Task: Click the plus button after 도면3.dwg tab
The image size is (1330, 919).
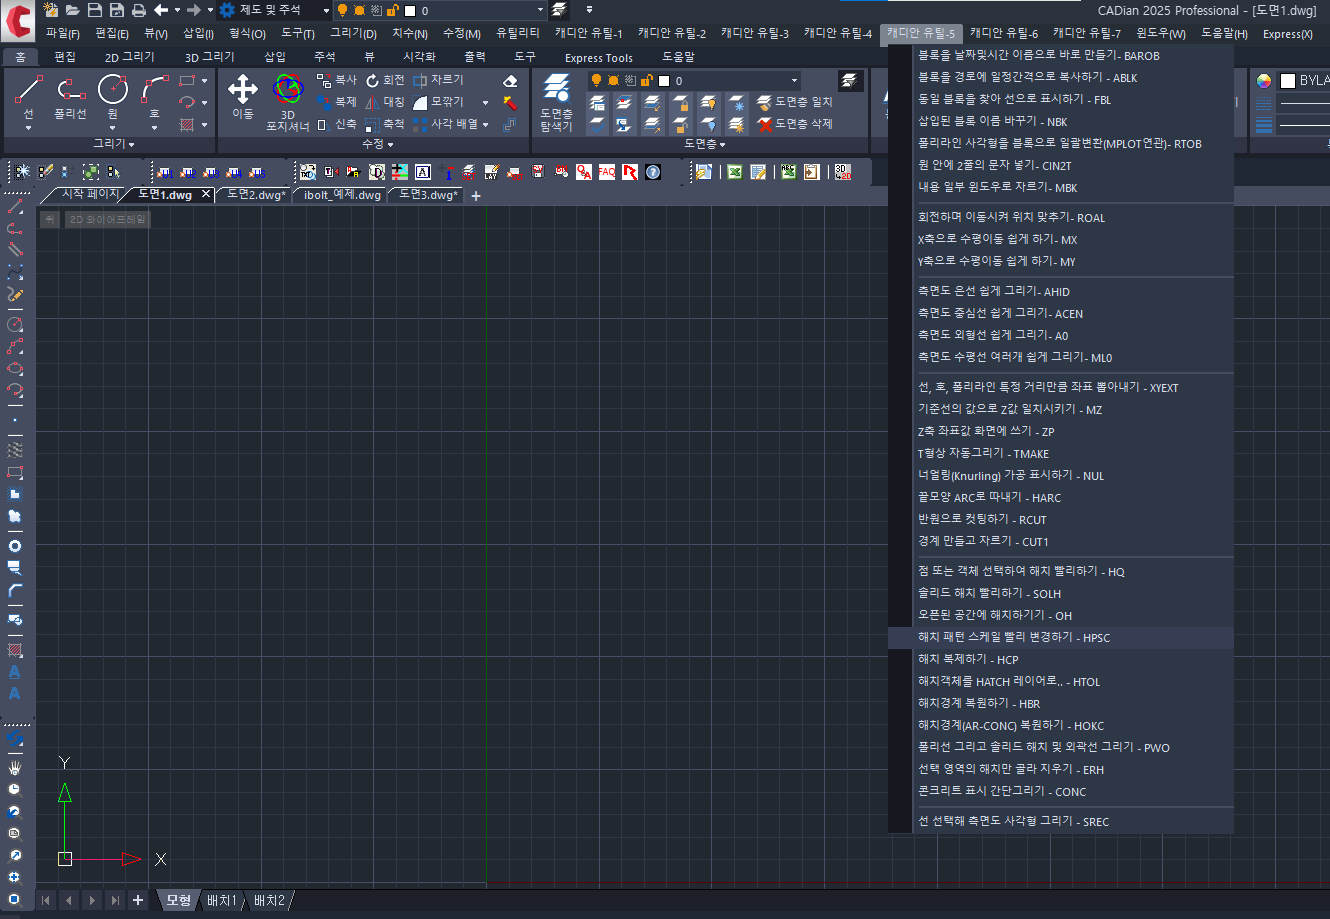Action: pyautogui.click(x=476, y=196)
